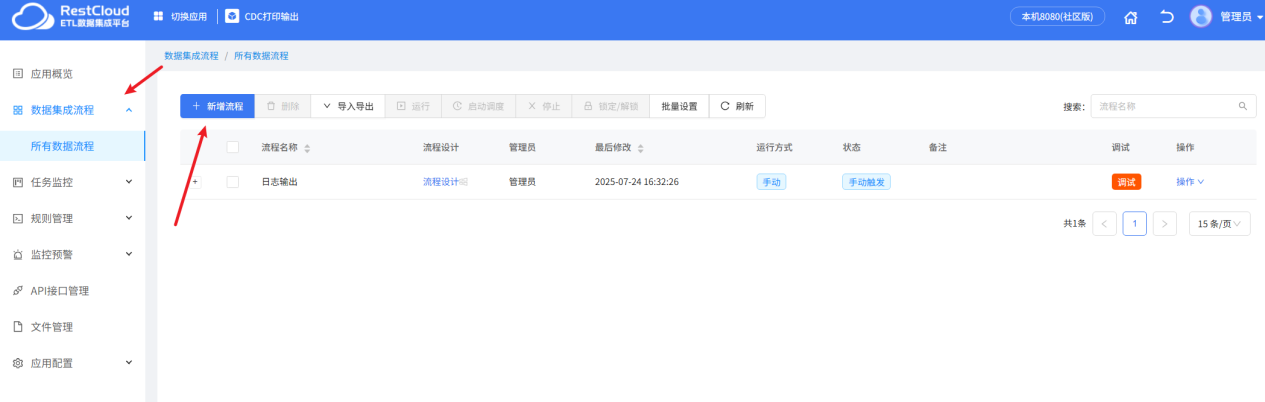Click the 手动 run mode tag
Screen dimensions: 1265x402
coord(771,182)
